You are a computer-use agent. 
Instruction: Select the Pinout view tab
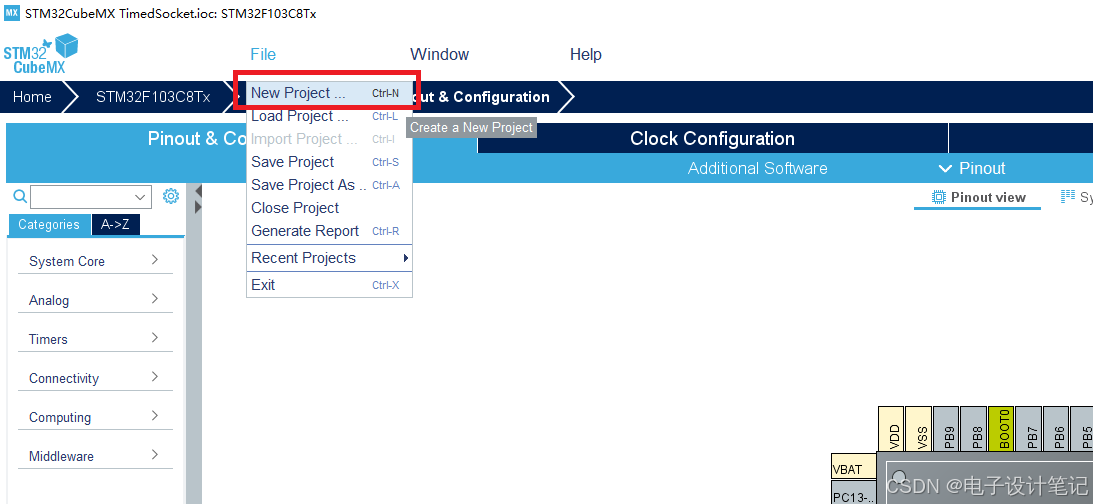[977, 198]
